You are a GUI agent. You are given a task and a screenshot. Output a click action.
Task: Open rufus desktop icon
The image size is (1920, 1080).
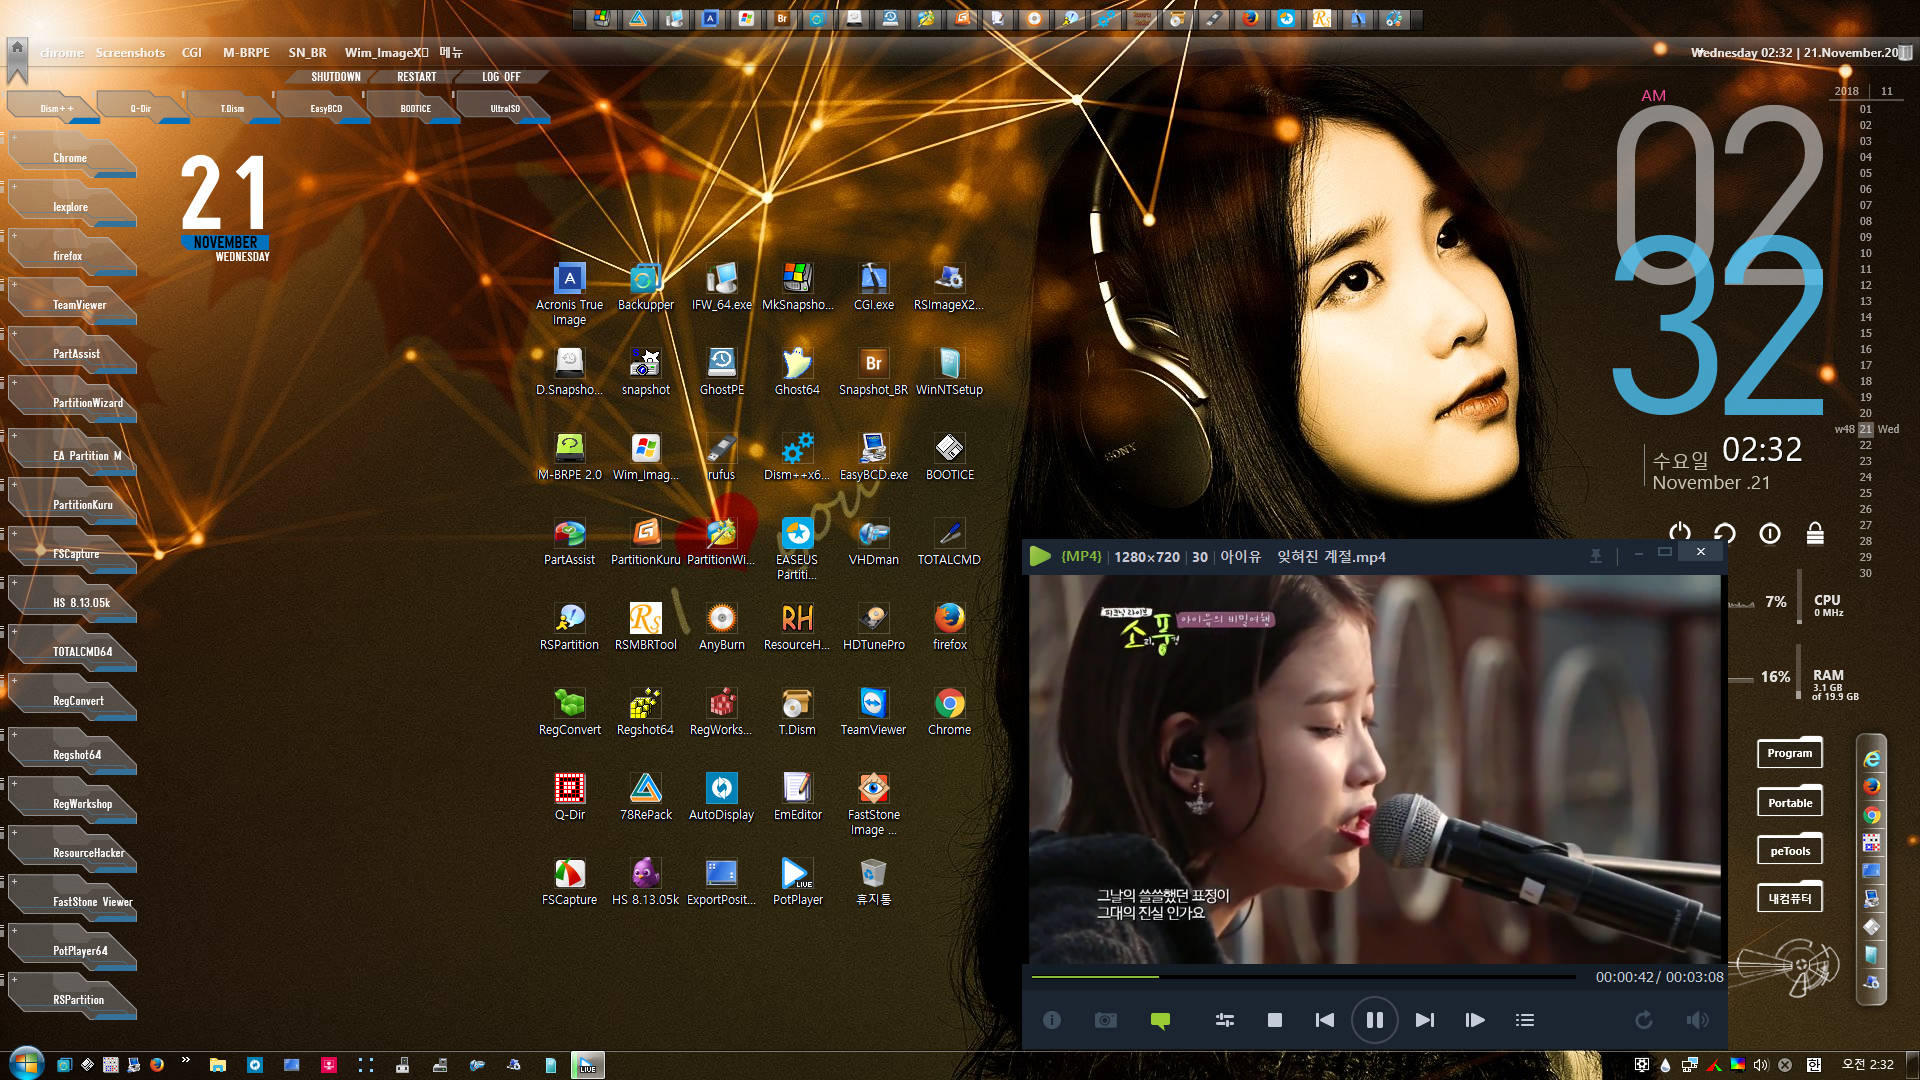click(721, 457)
